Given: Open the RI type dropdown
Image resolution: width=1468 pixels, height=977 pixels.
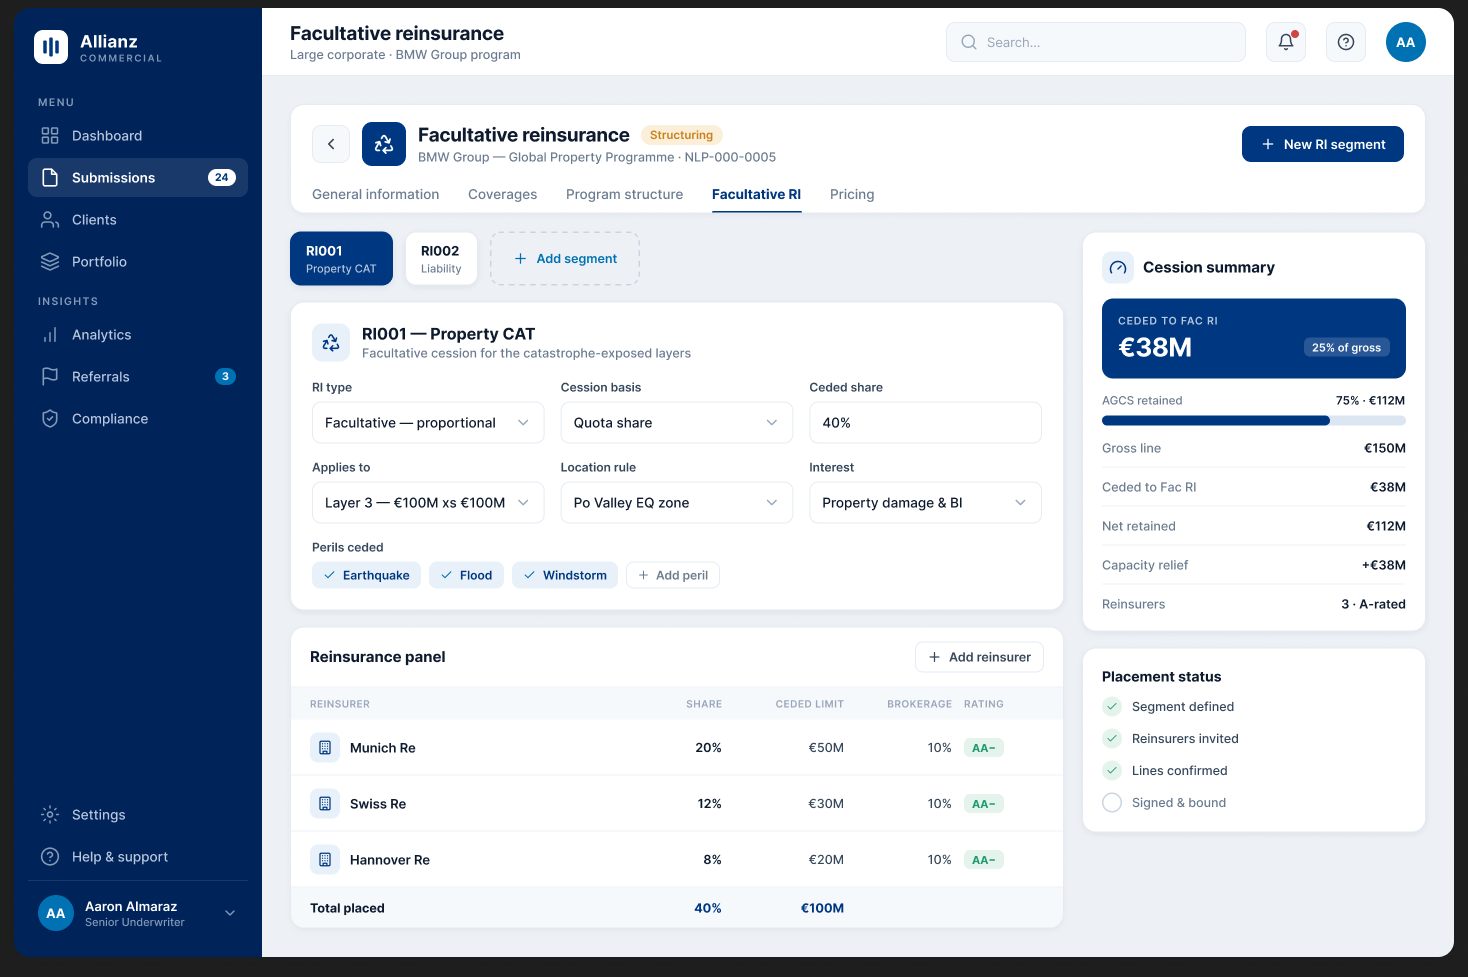Looking at the screenshot, I should pyautogui.click(x=428, y=423).
